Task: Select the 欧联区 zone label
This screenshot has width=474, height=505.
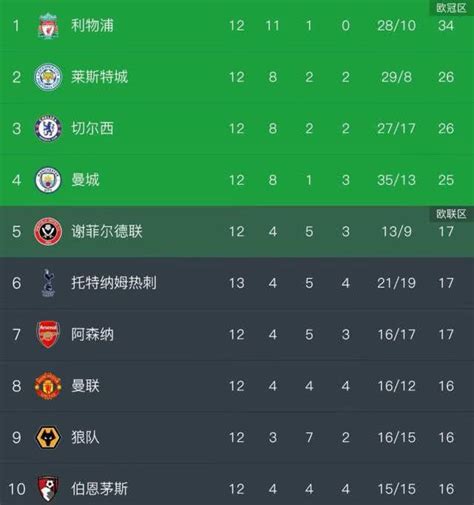Action: pos(451,214)
